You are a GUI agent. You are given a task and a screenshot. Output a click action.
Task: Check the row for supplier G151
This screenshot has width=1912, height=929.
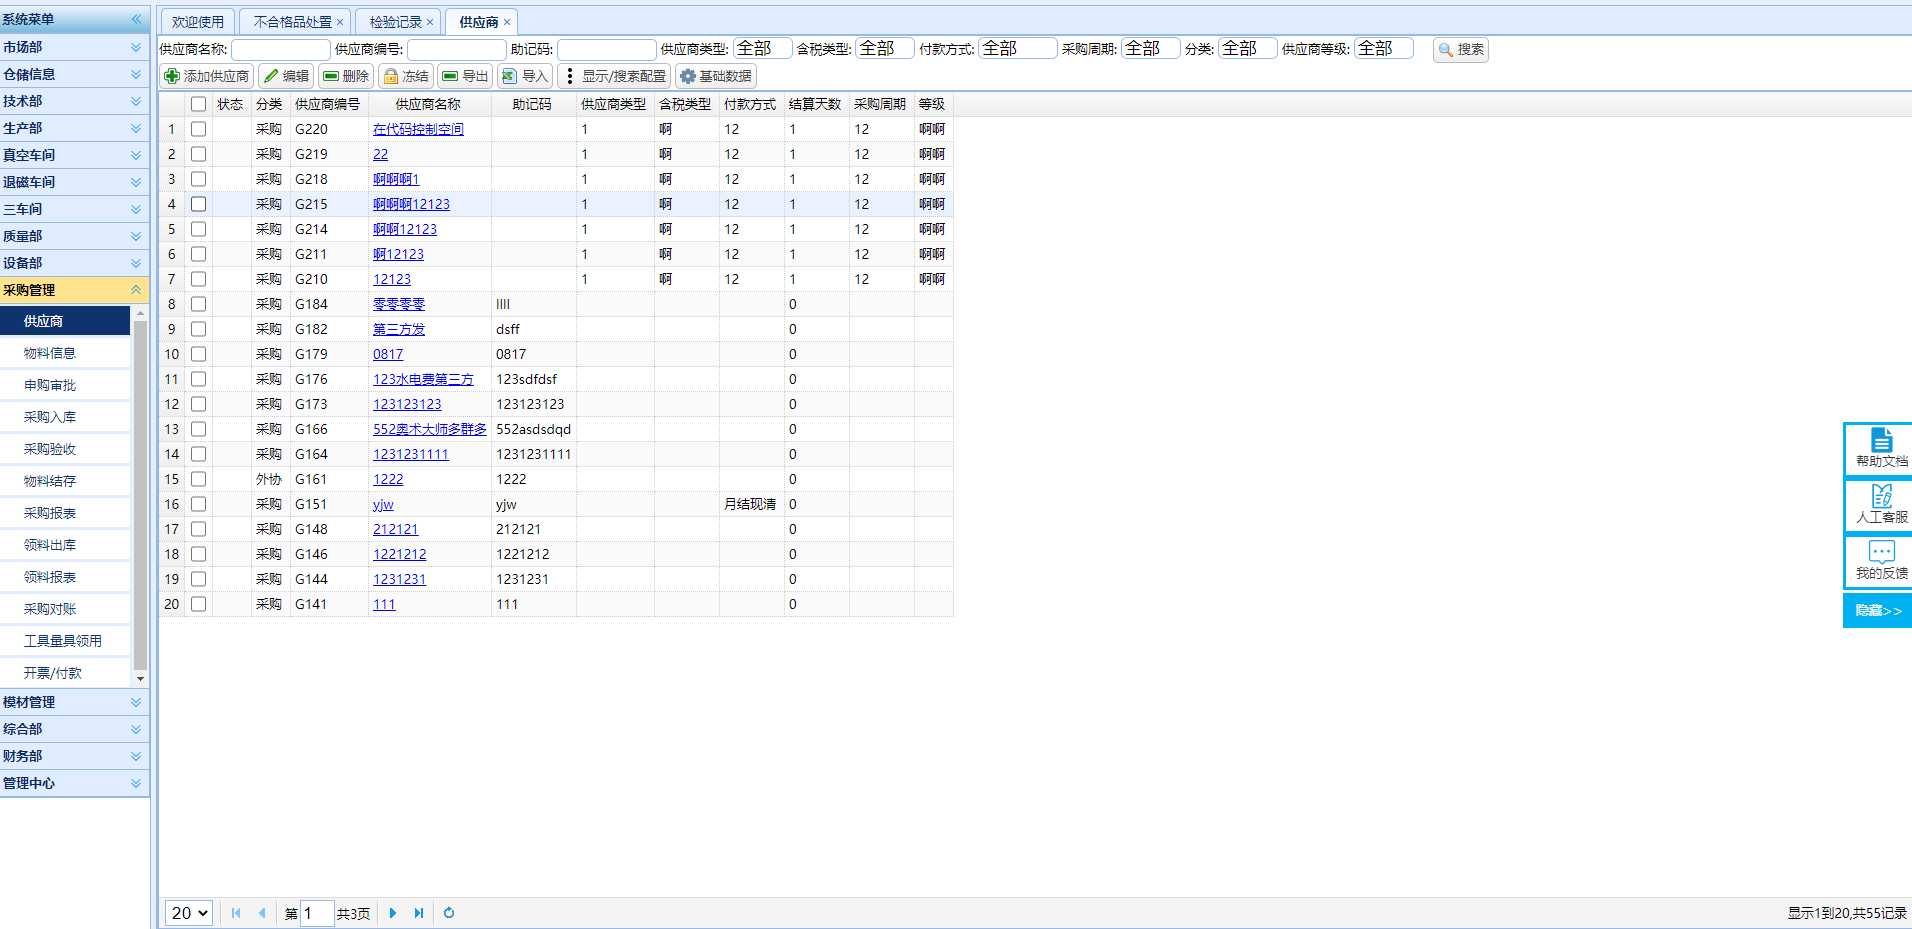point(199,504)
